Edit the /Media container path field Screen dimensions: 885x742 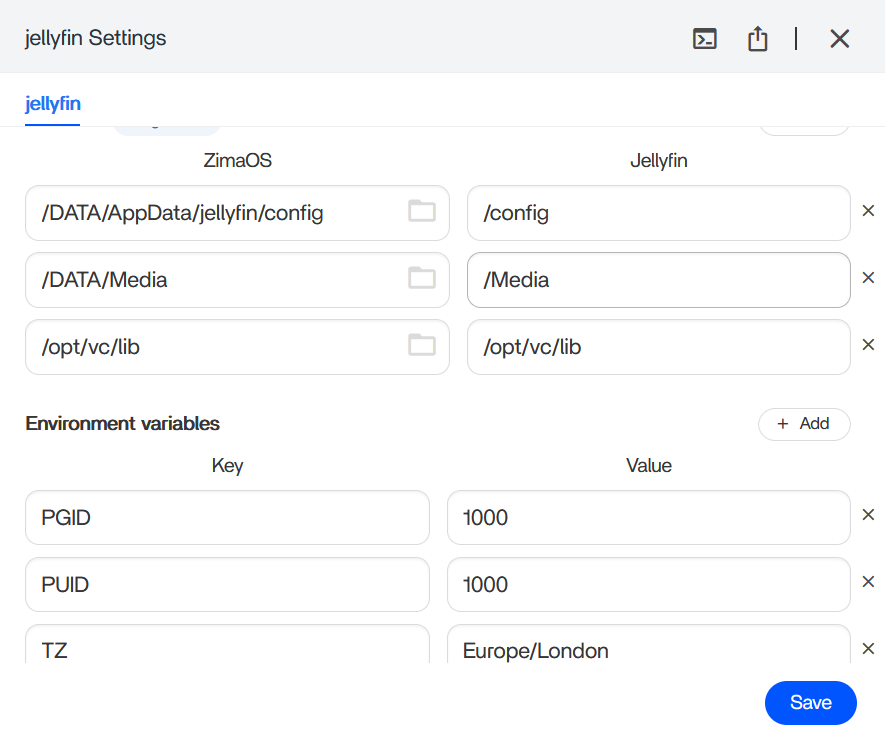(658, 280)
